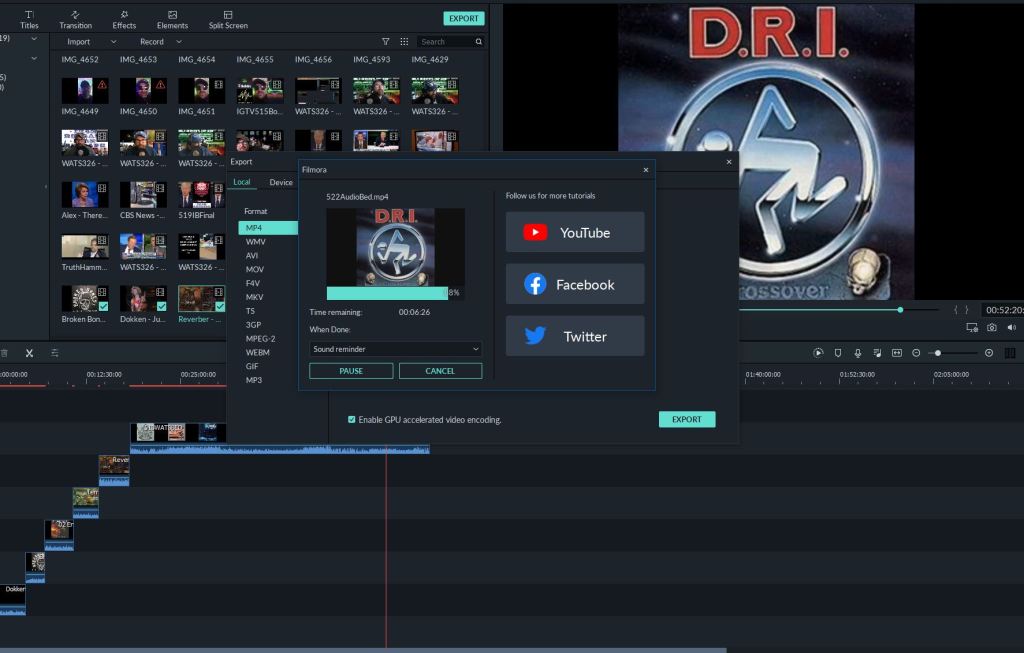Cancel the export in progress
1024x653 pixels.
coord(440,371)
